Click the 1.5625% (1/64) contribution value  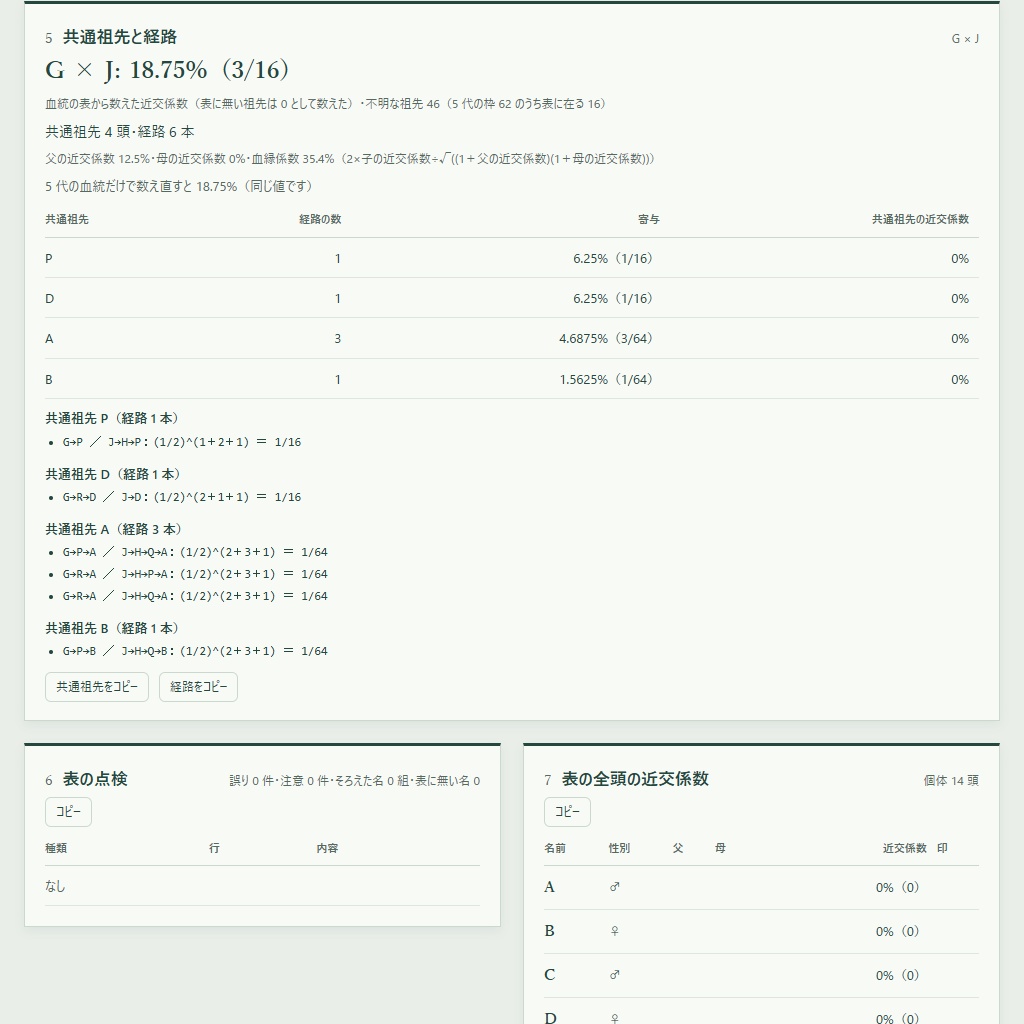click(x=606, y=379)
